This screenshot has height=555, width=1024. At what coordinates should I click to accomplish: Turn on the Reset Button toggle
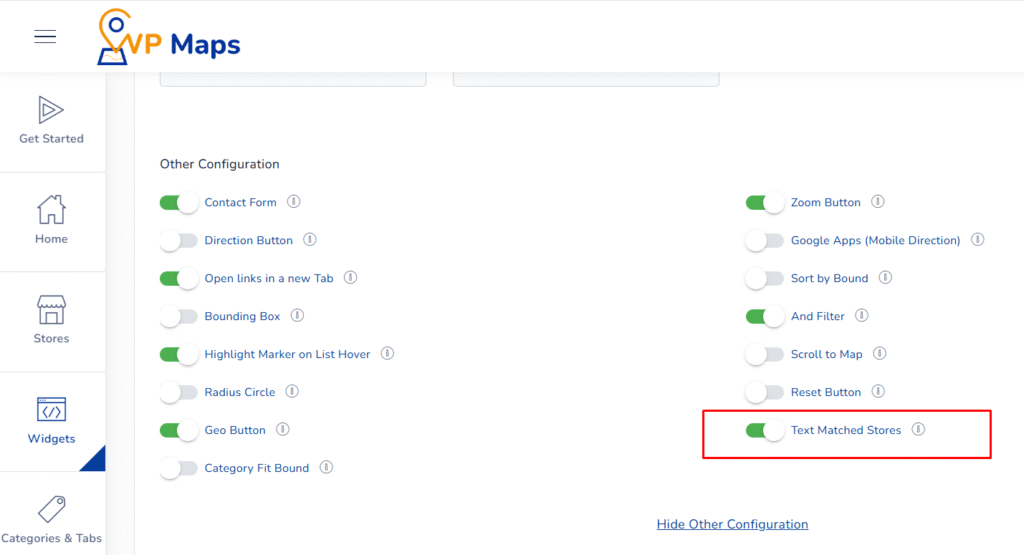(x=765, y=392)
